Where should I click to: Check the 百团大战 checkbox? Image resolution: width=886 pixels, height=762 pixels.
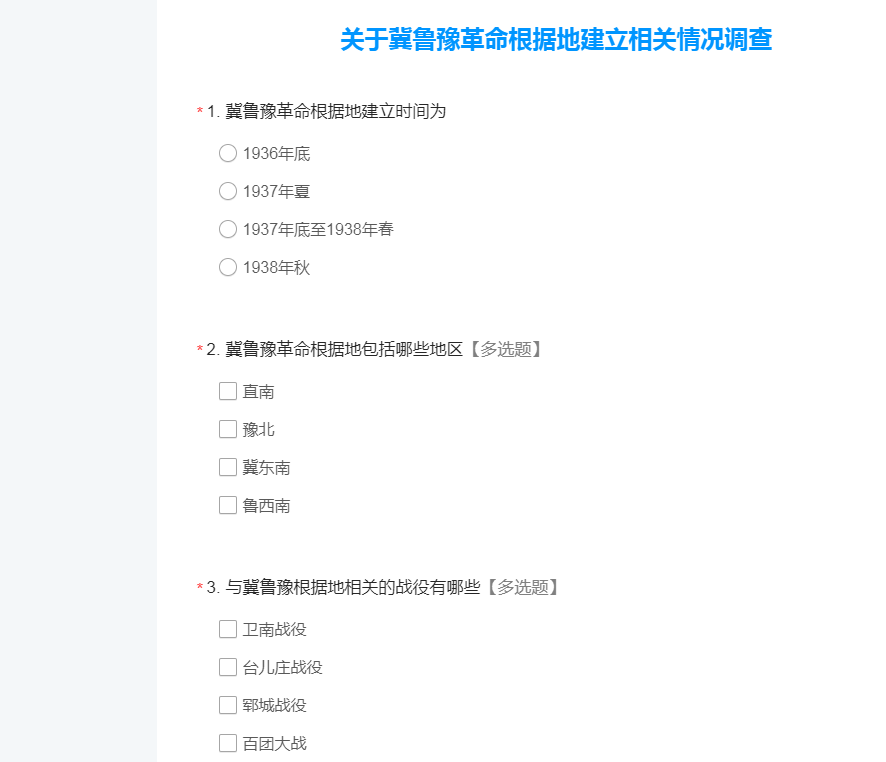228,743
